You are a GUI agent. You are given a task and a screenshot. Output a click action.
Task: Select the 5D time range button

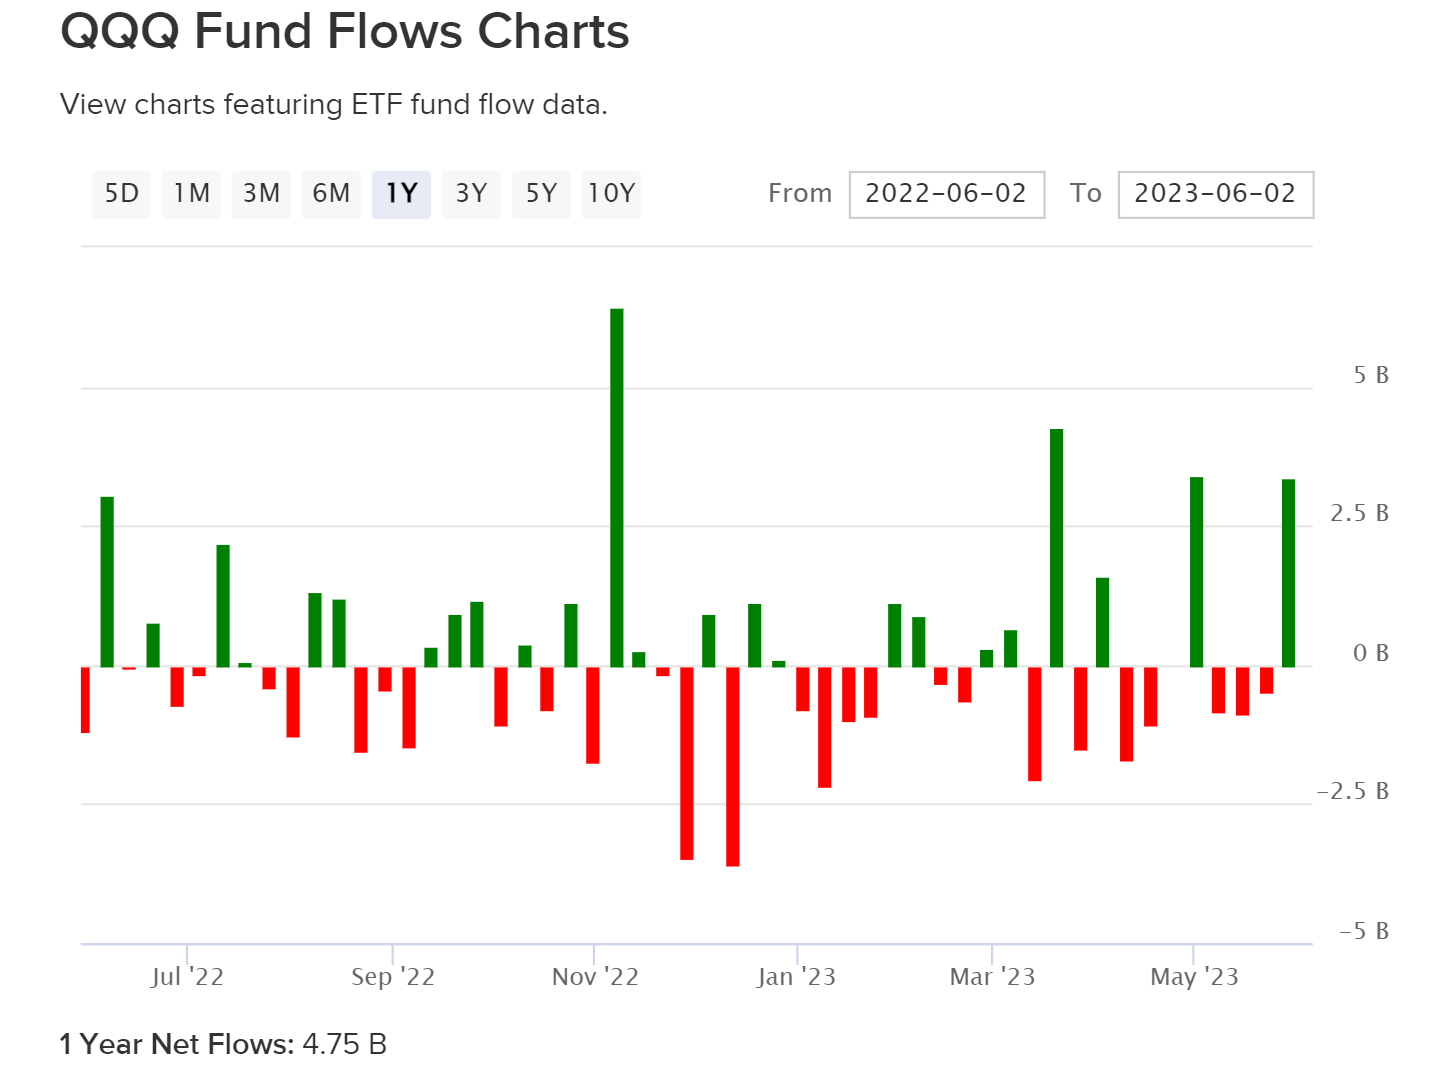tap(120, 194)
